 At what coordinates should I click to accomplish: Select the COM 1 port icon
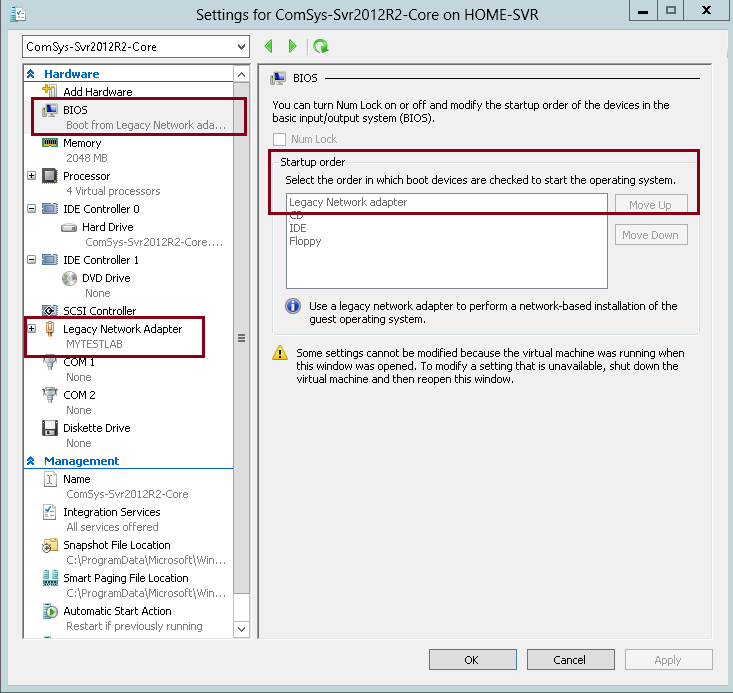coord(50,363)
